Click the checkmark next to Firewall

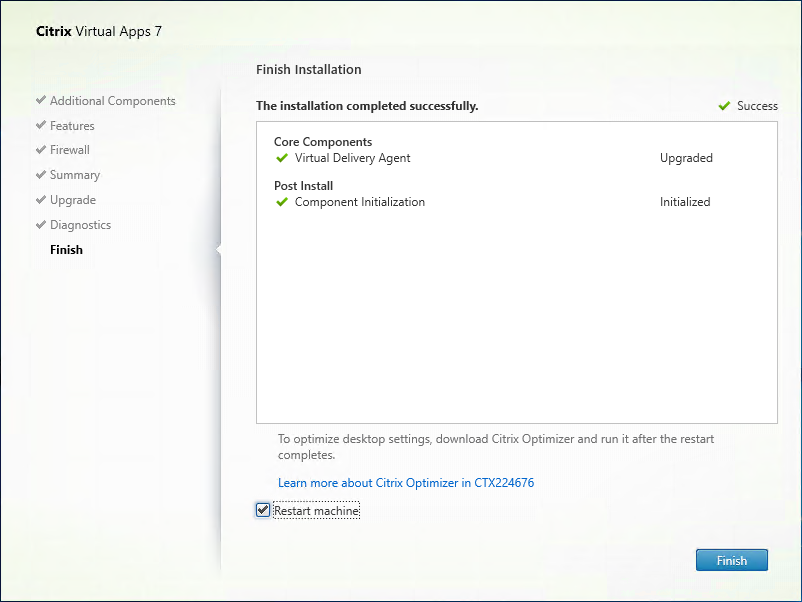click(41, 149)
